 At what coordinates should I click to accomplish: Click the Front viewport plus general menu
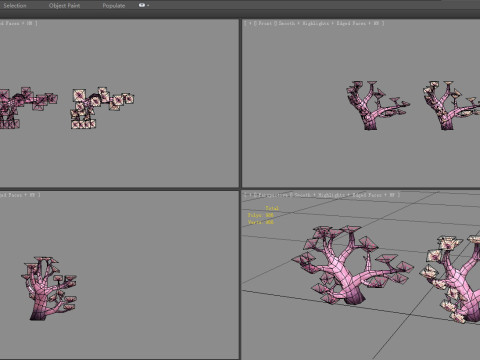[250, 23]
